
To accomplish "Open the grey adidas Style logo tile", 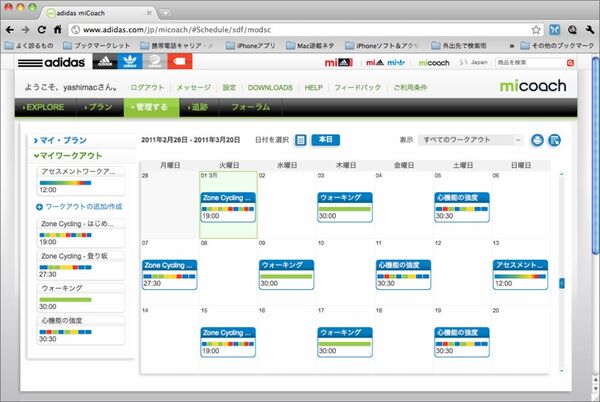I will point(155,62).
